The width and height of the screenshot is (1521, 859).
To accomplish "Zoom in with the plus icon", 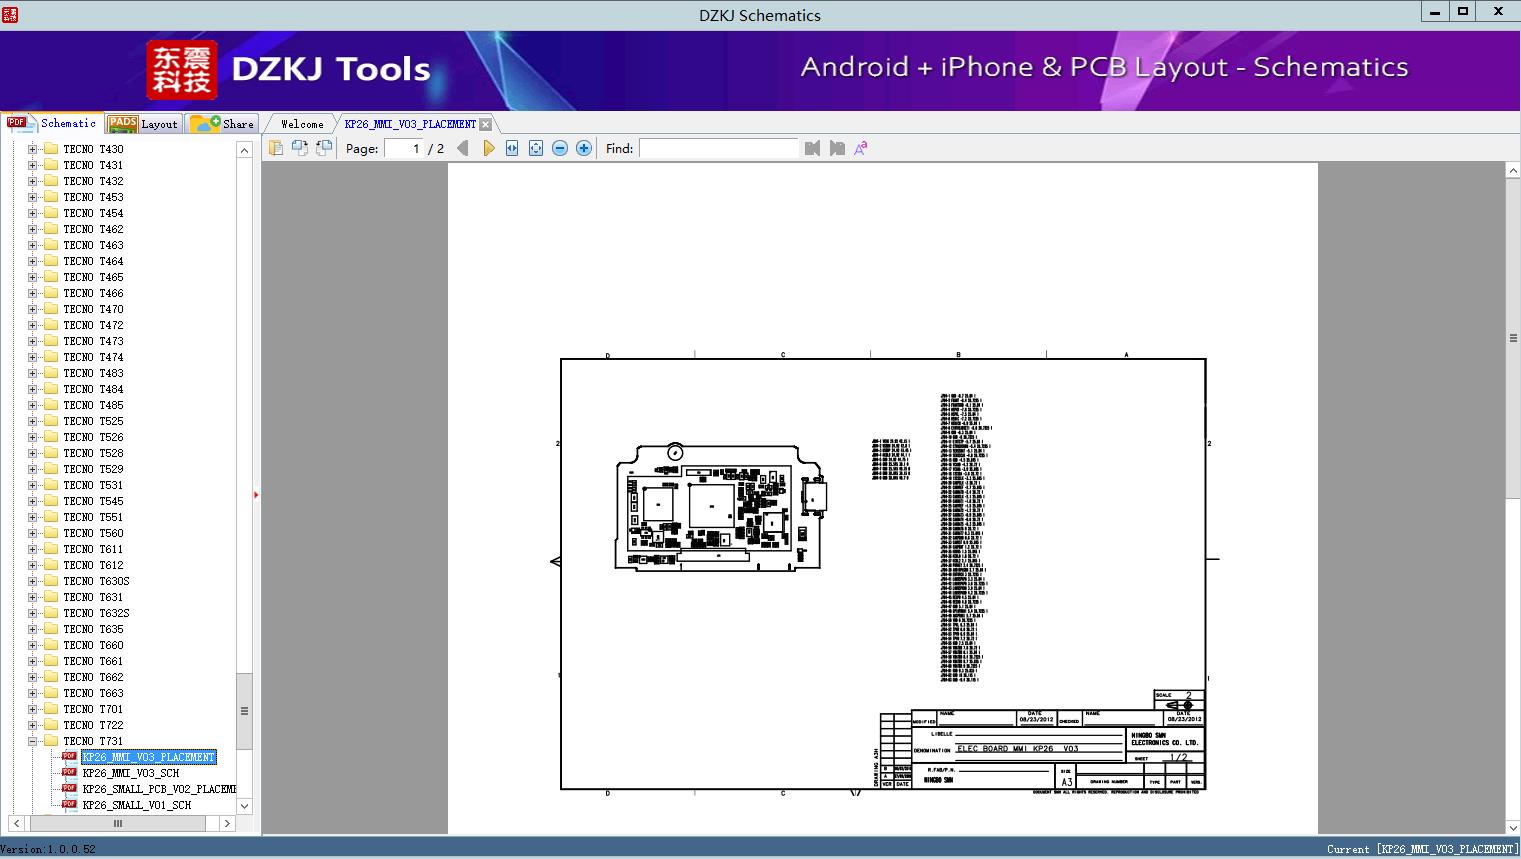I will [x=584, y=148].
